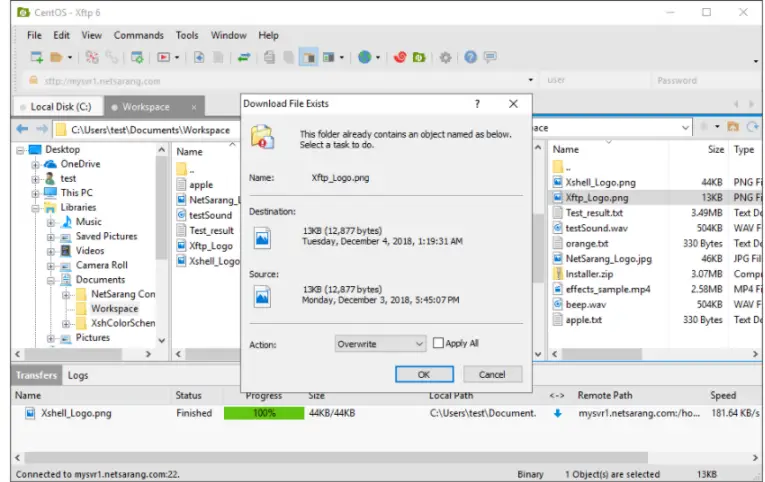Image resolution: width=765 pixels, height=482 pixels.
Task: Open the File menu
Action: point(34,35)
